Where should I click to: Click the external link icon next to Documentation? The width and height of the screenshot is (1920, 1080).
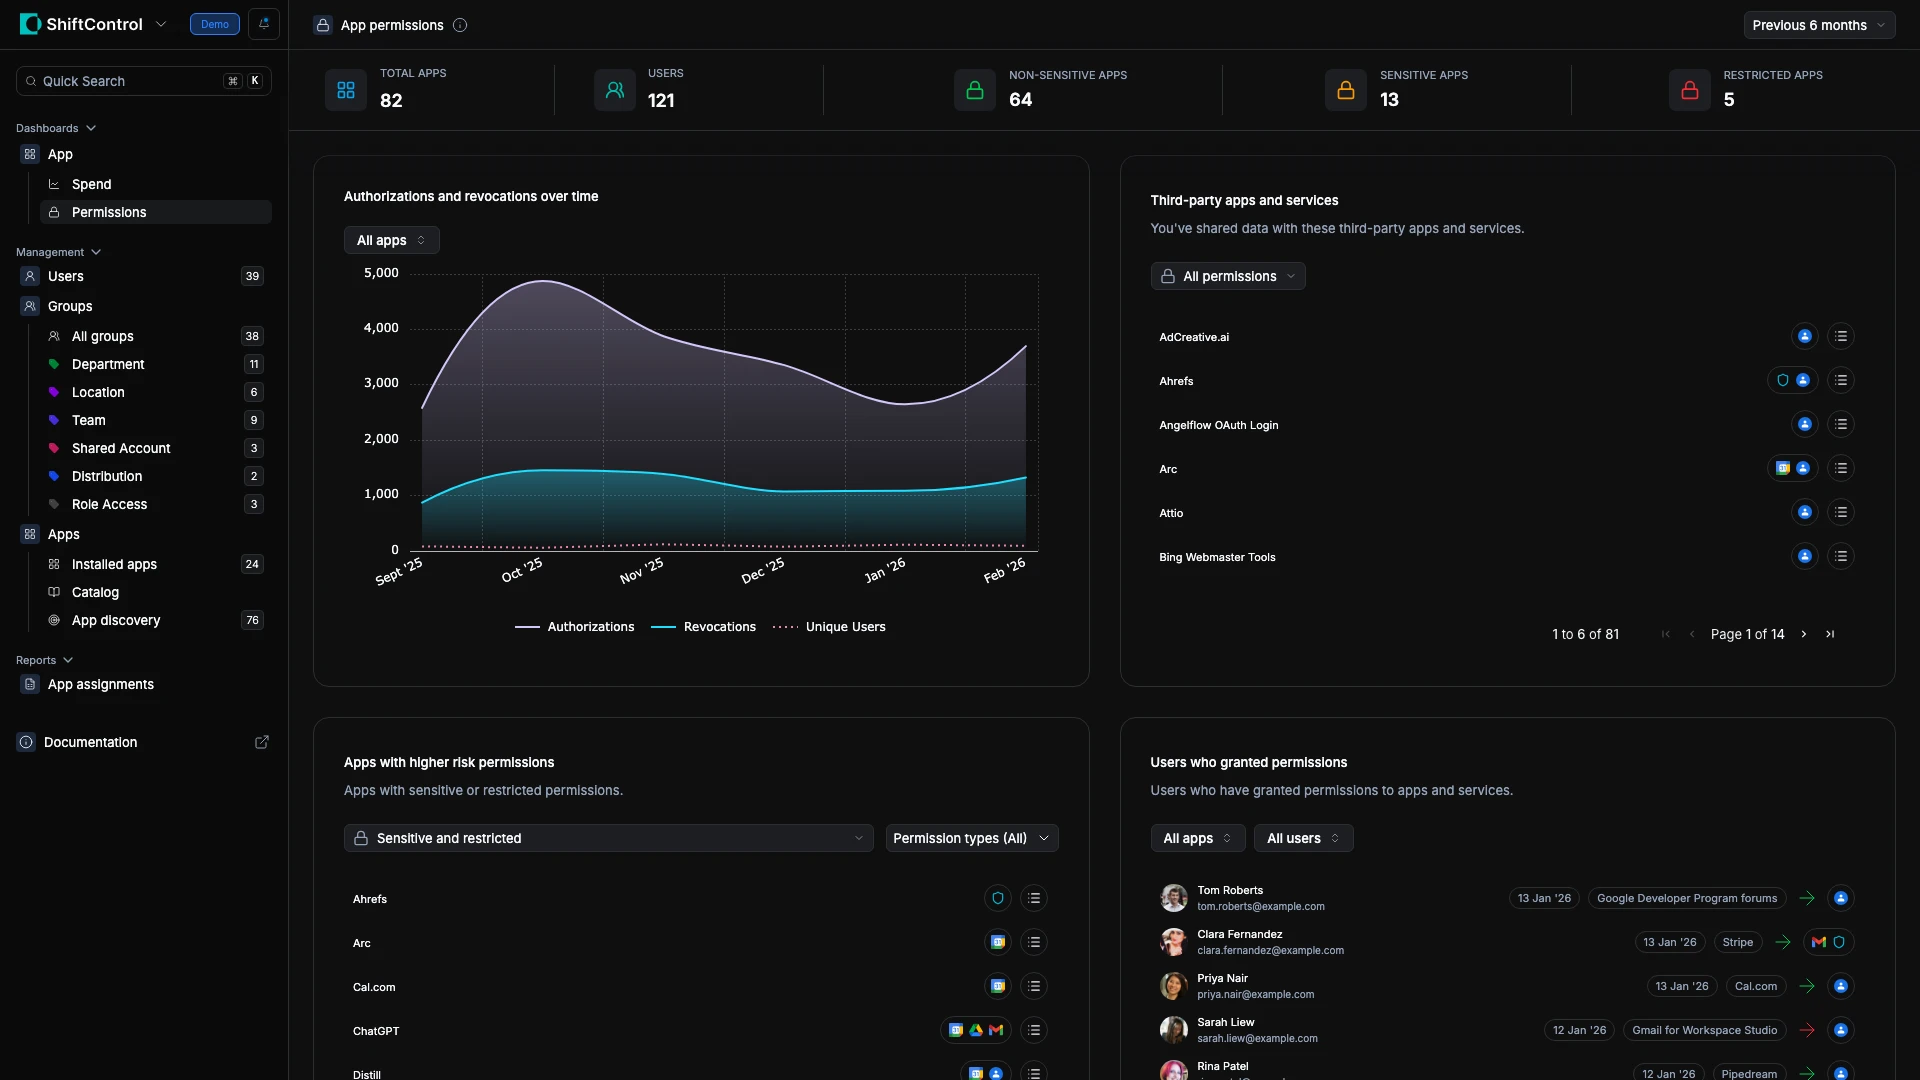tap(262, 742)
